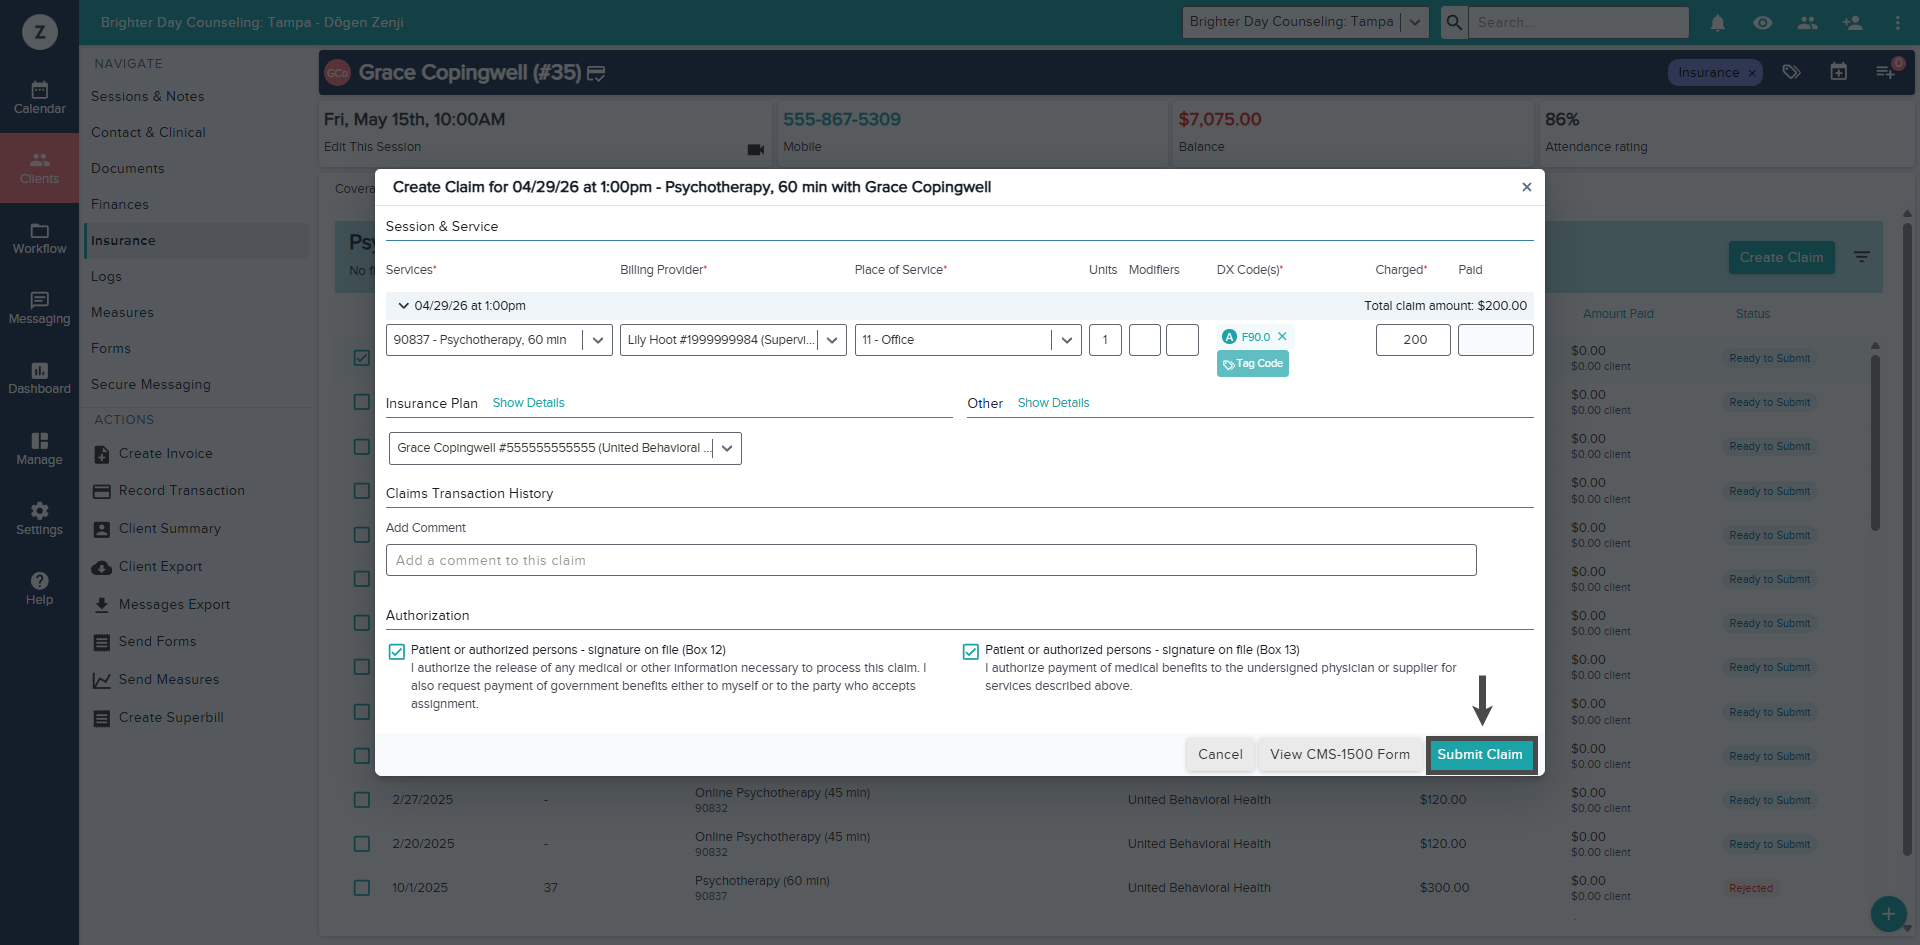Open the Manage section
Screen dimensions: 1920x945
[39, 449]
